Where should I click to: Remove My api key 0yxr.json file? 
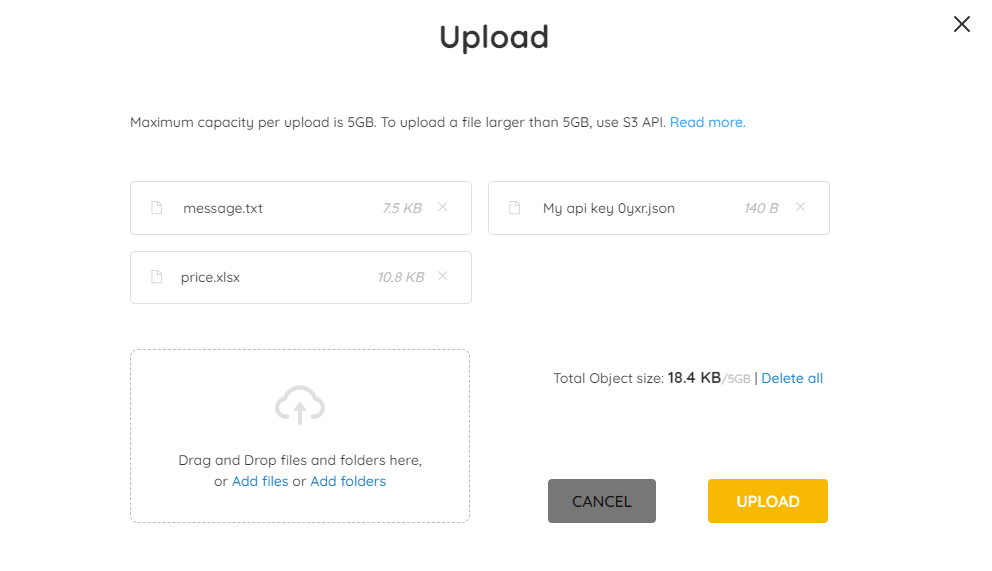point(800,207)
